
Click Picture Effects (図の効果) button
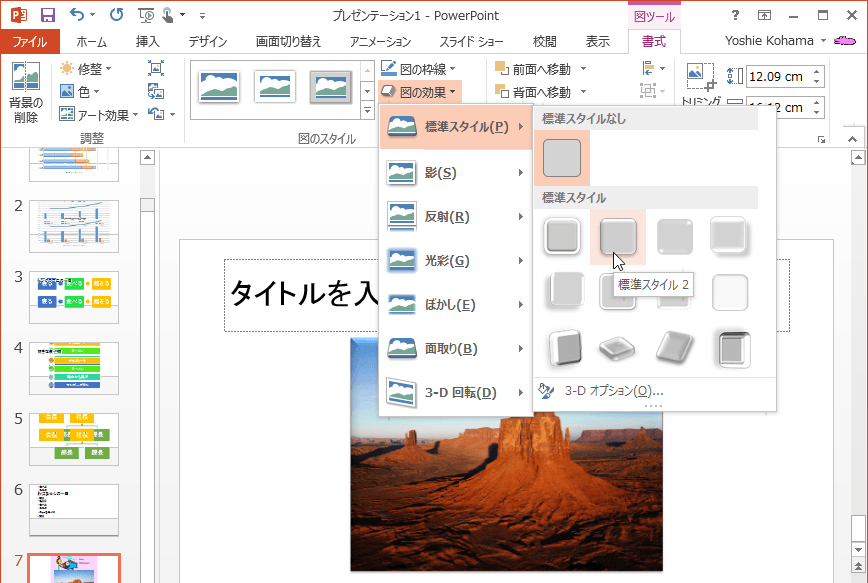[x=418, y=92]
